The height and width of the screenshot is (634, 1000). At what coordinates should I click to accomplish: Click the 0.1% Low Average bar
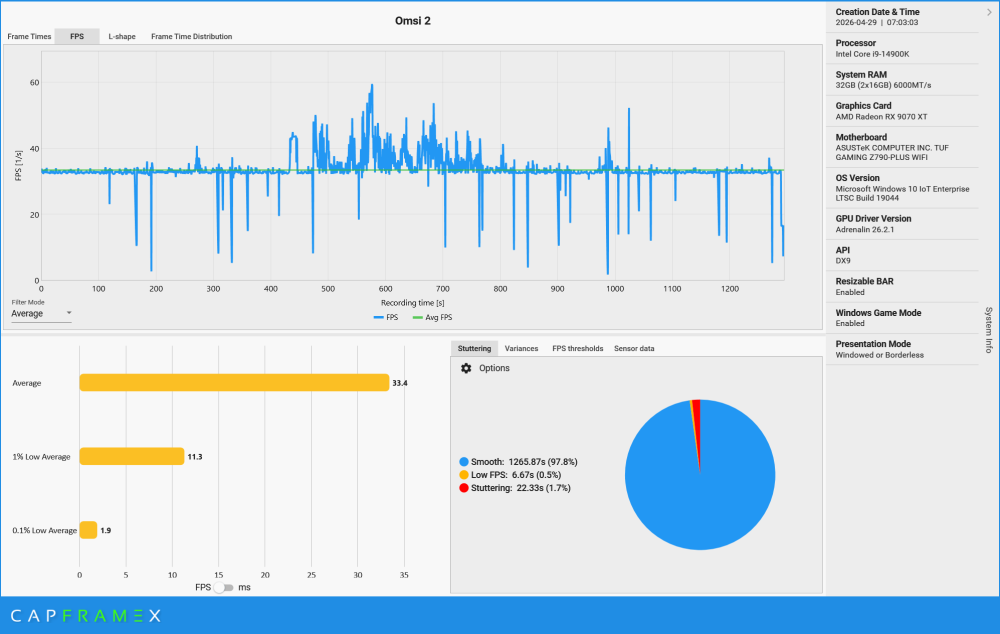click(88, 530)
